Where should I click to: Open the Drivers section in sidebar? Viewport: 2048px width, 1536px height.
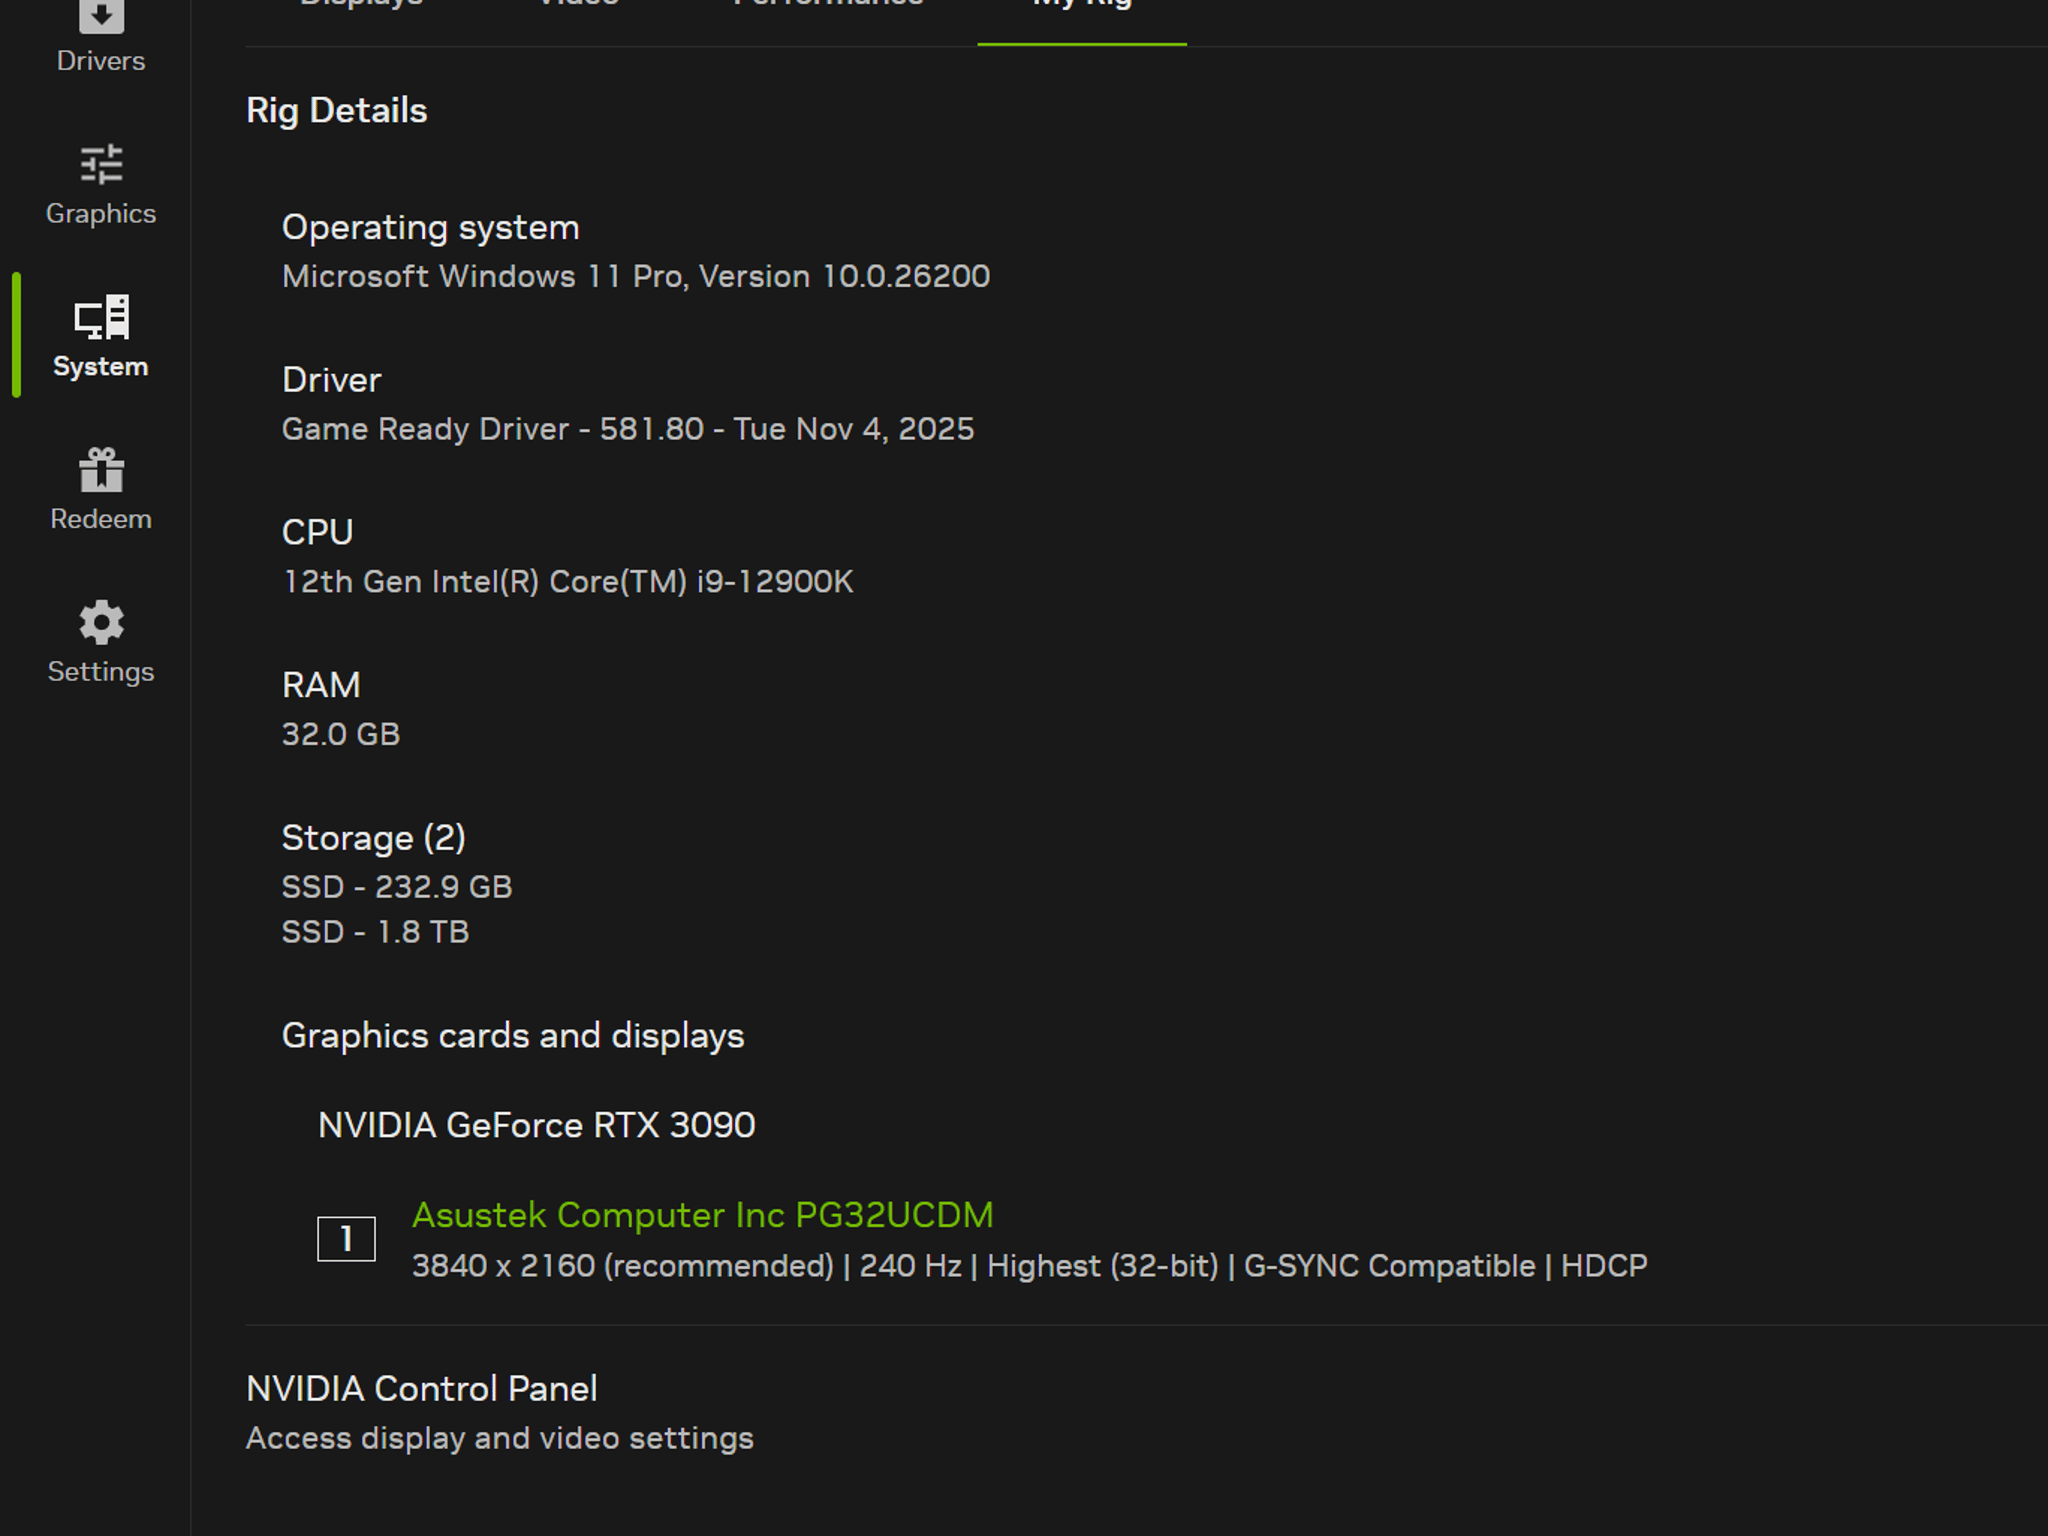(101, 38)
